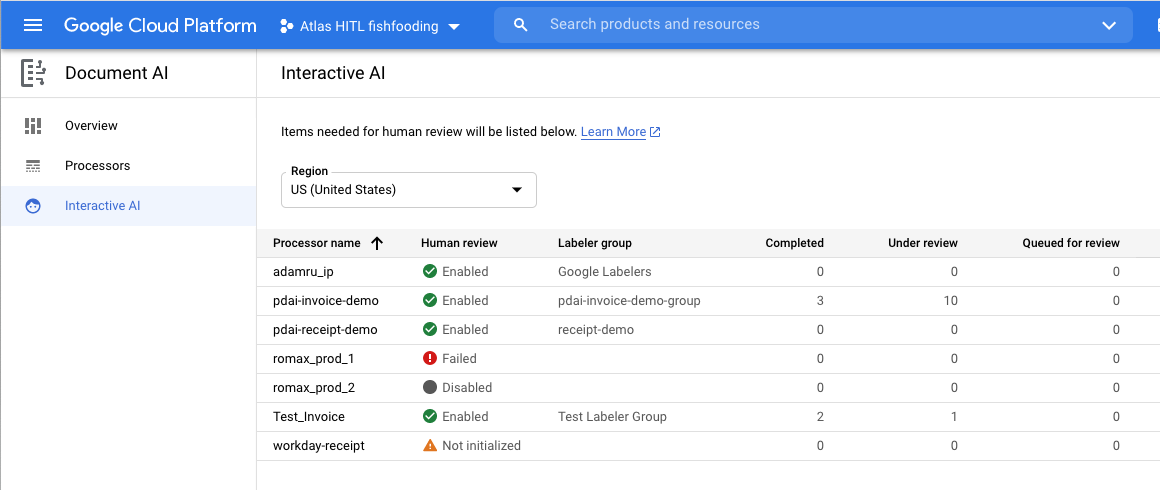Viewport: 1160px width, 490px height.
Task: Select Overview in the sidebar
Action: point(91,126)
